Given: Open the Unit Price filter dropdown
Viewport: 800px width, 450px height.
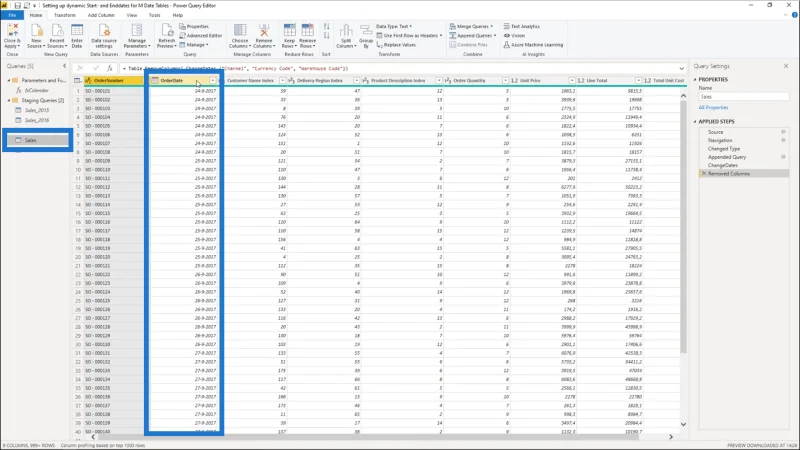Looking at the screenshot, I should click(x=572, y=81).
